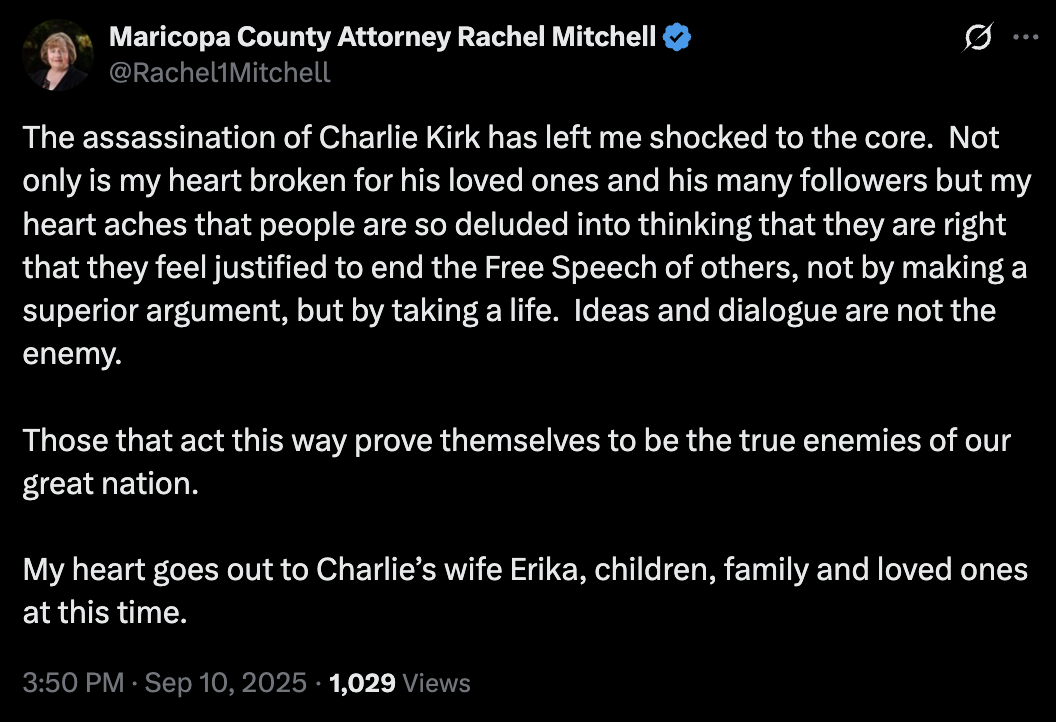Open Rachel Mitchell's profile avatar photo
1056x722 pixels.
[56, 55]
